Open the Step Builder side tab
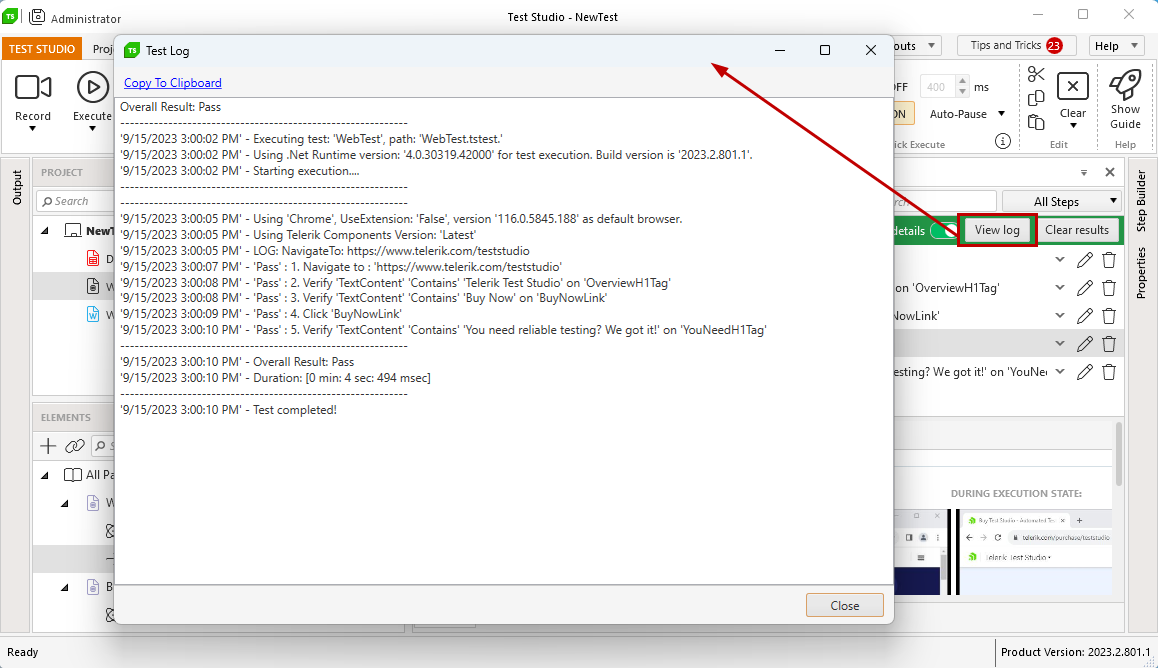This screenshot has height=668, width=1158. coord(1141,202)
